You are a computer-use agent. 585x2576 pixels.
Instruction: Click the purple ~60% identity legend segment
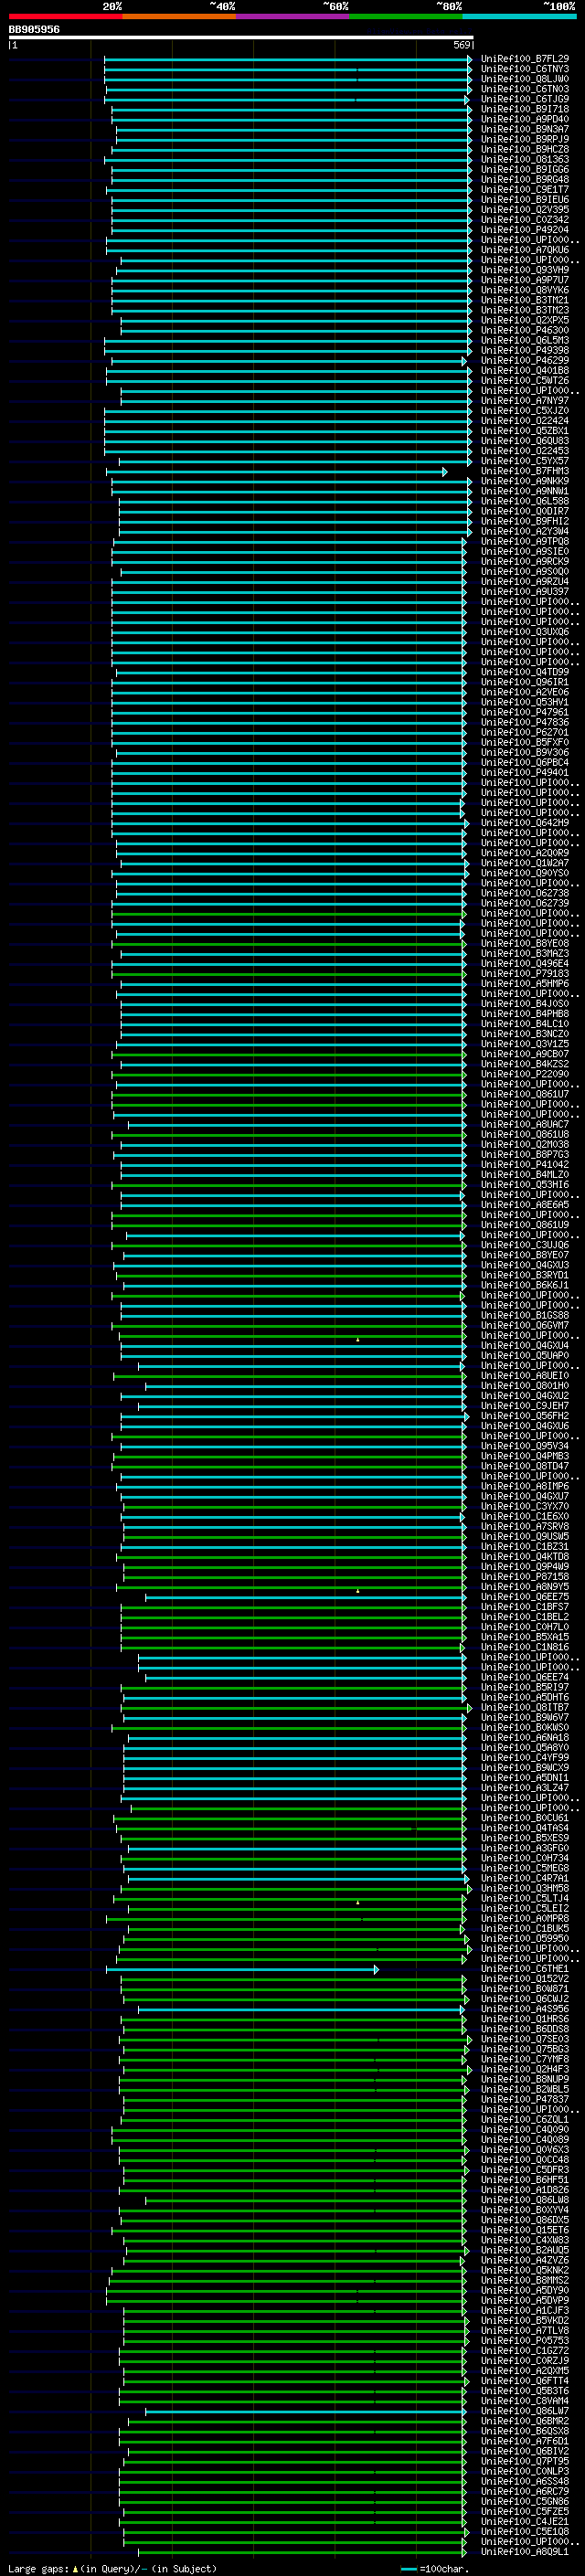coord(293,16)
